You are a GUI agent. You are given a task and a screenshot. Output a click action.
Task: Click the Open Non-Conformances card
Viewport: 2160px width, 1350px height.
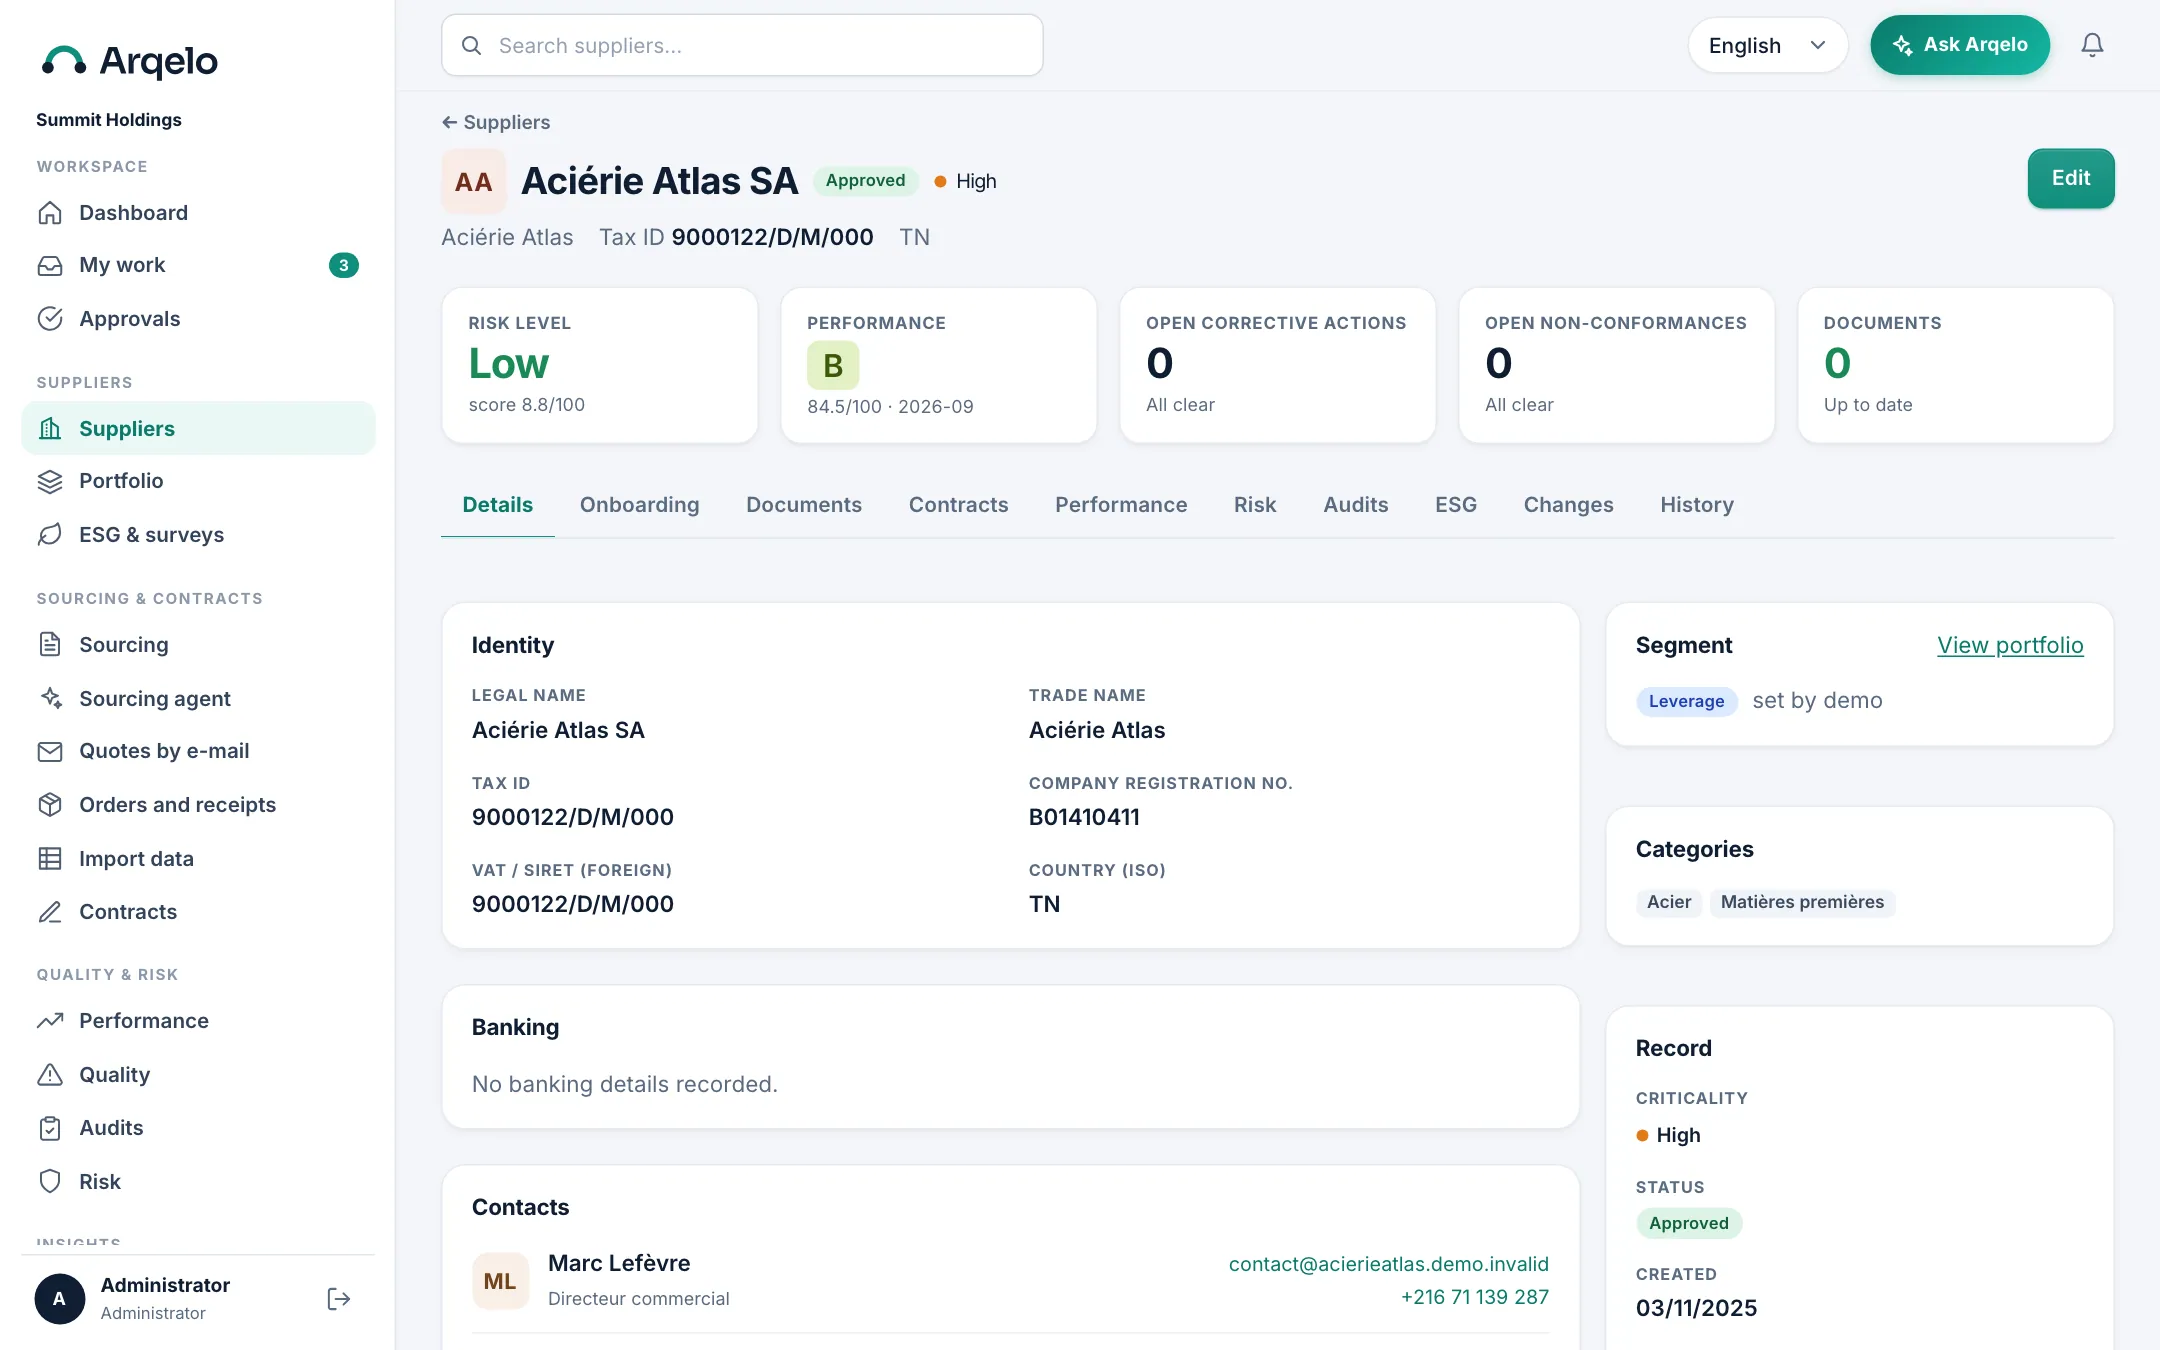(x=1616, y=365)
